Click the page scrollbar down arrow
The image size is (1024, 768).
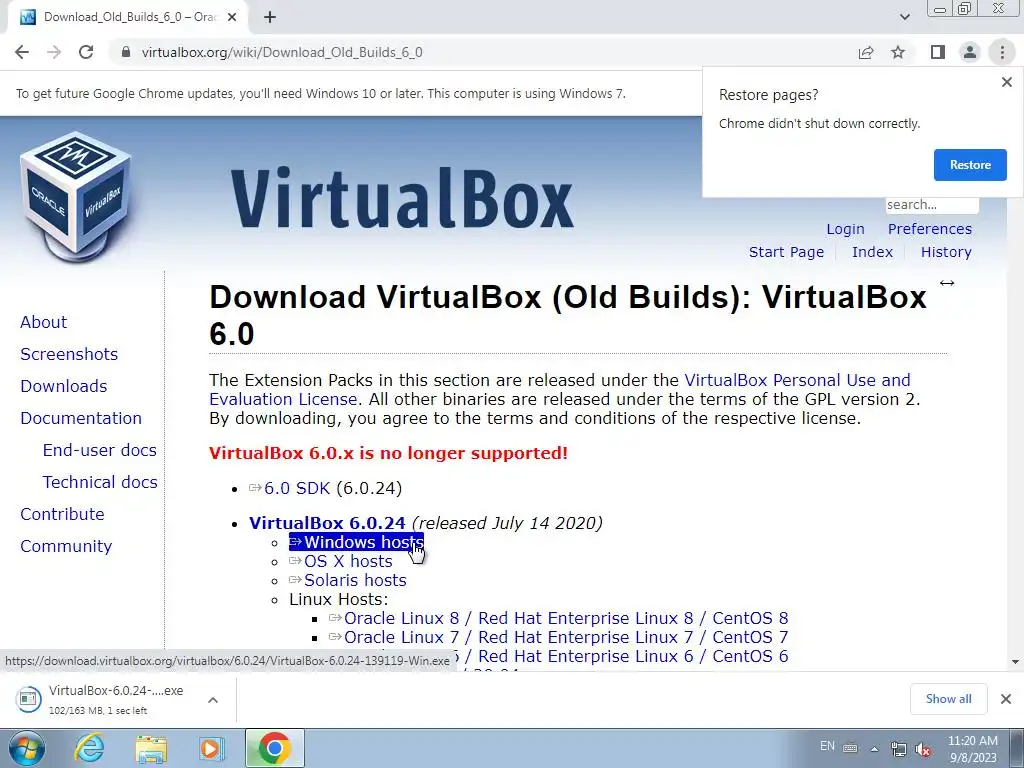pos(1015,662)
